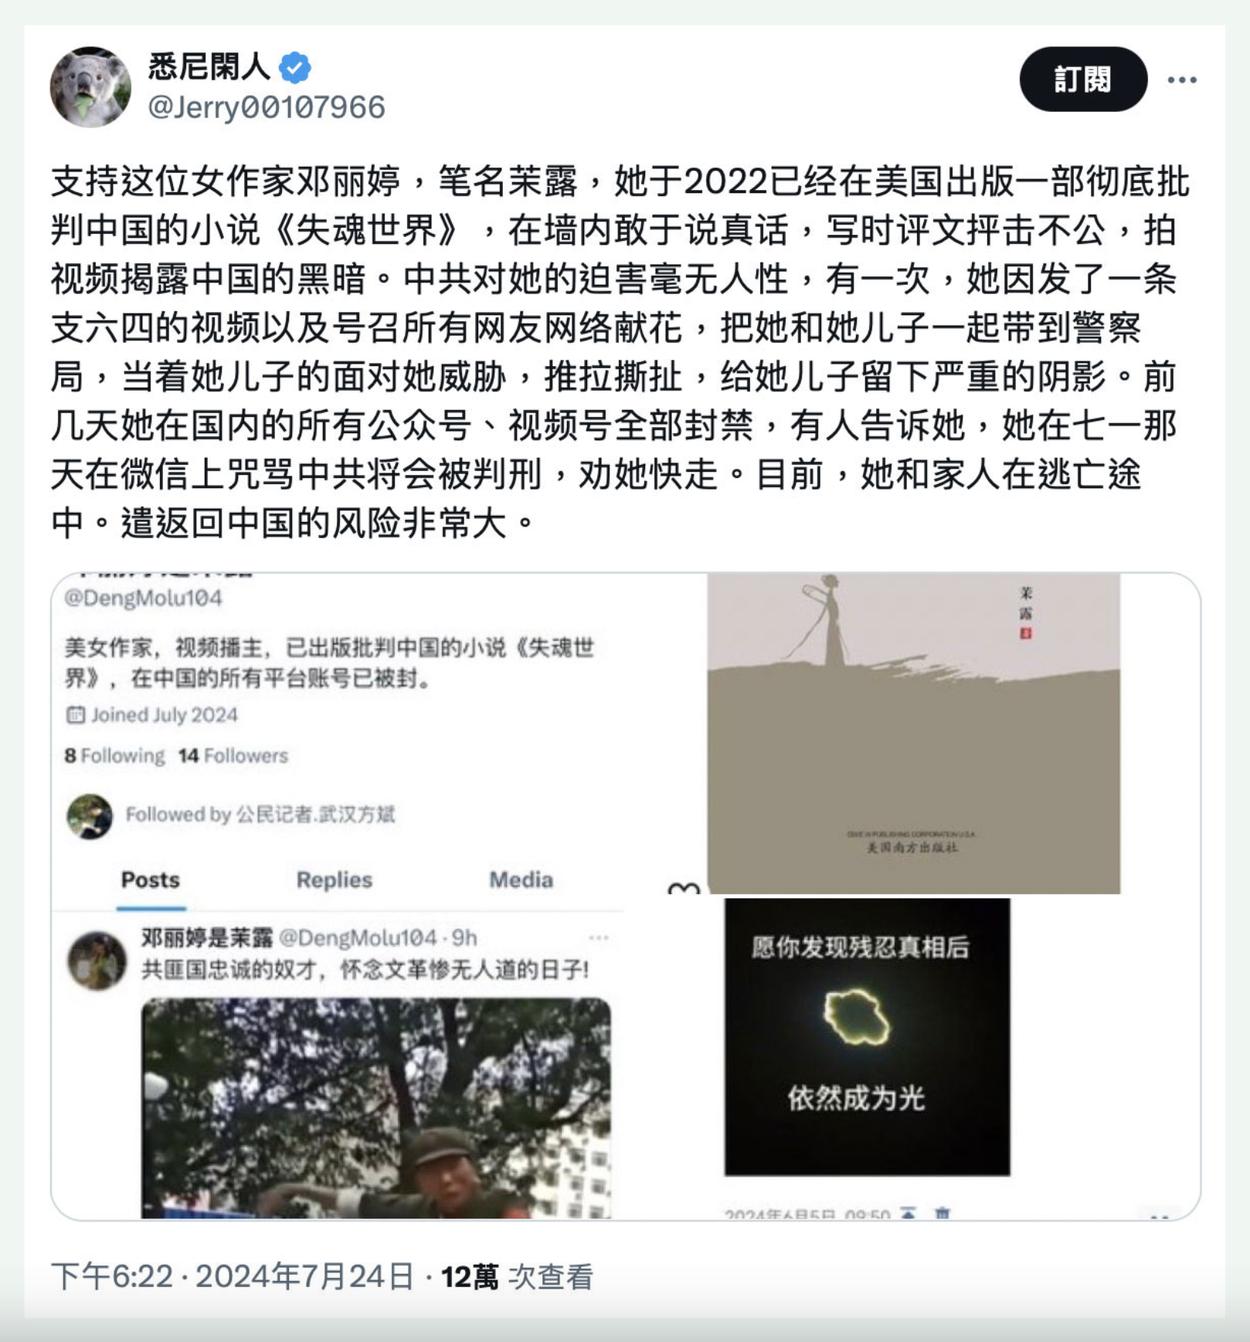Screen dimensions: 1250x1342
Task: Click the 14 Followers count
Action: 233,756
